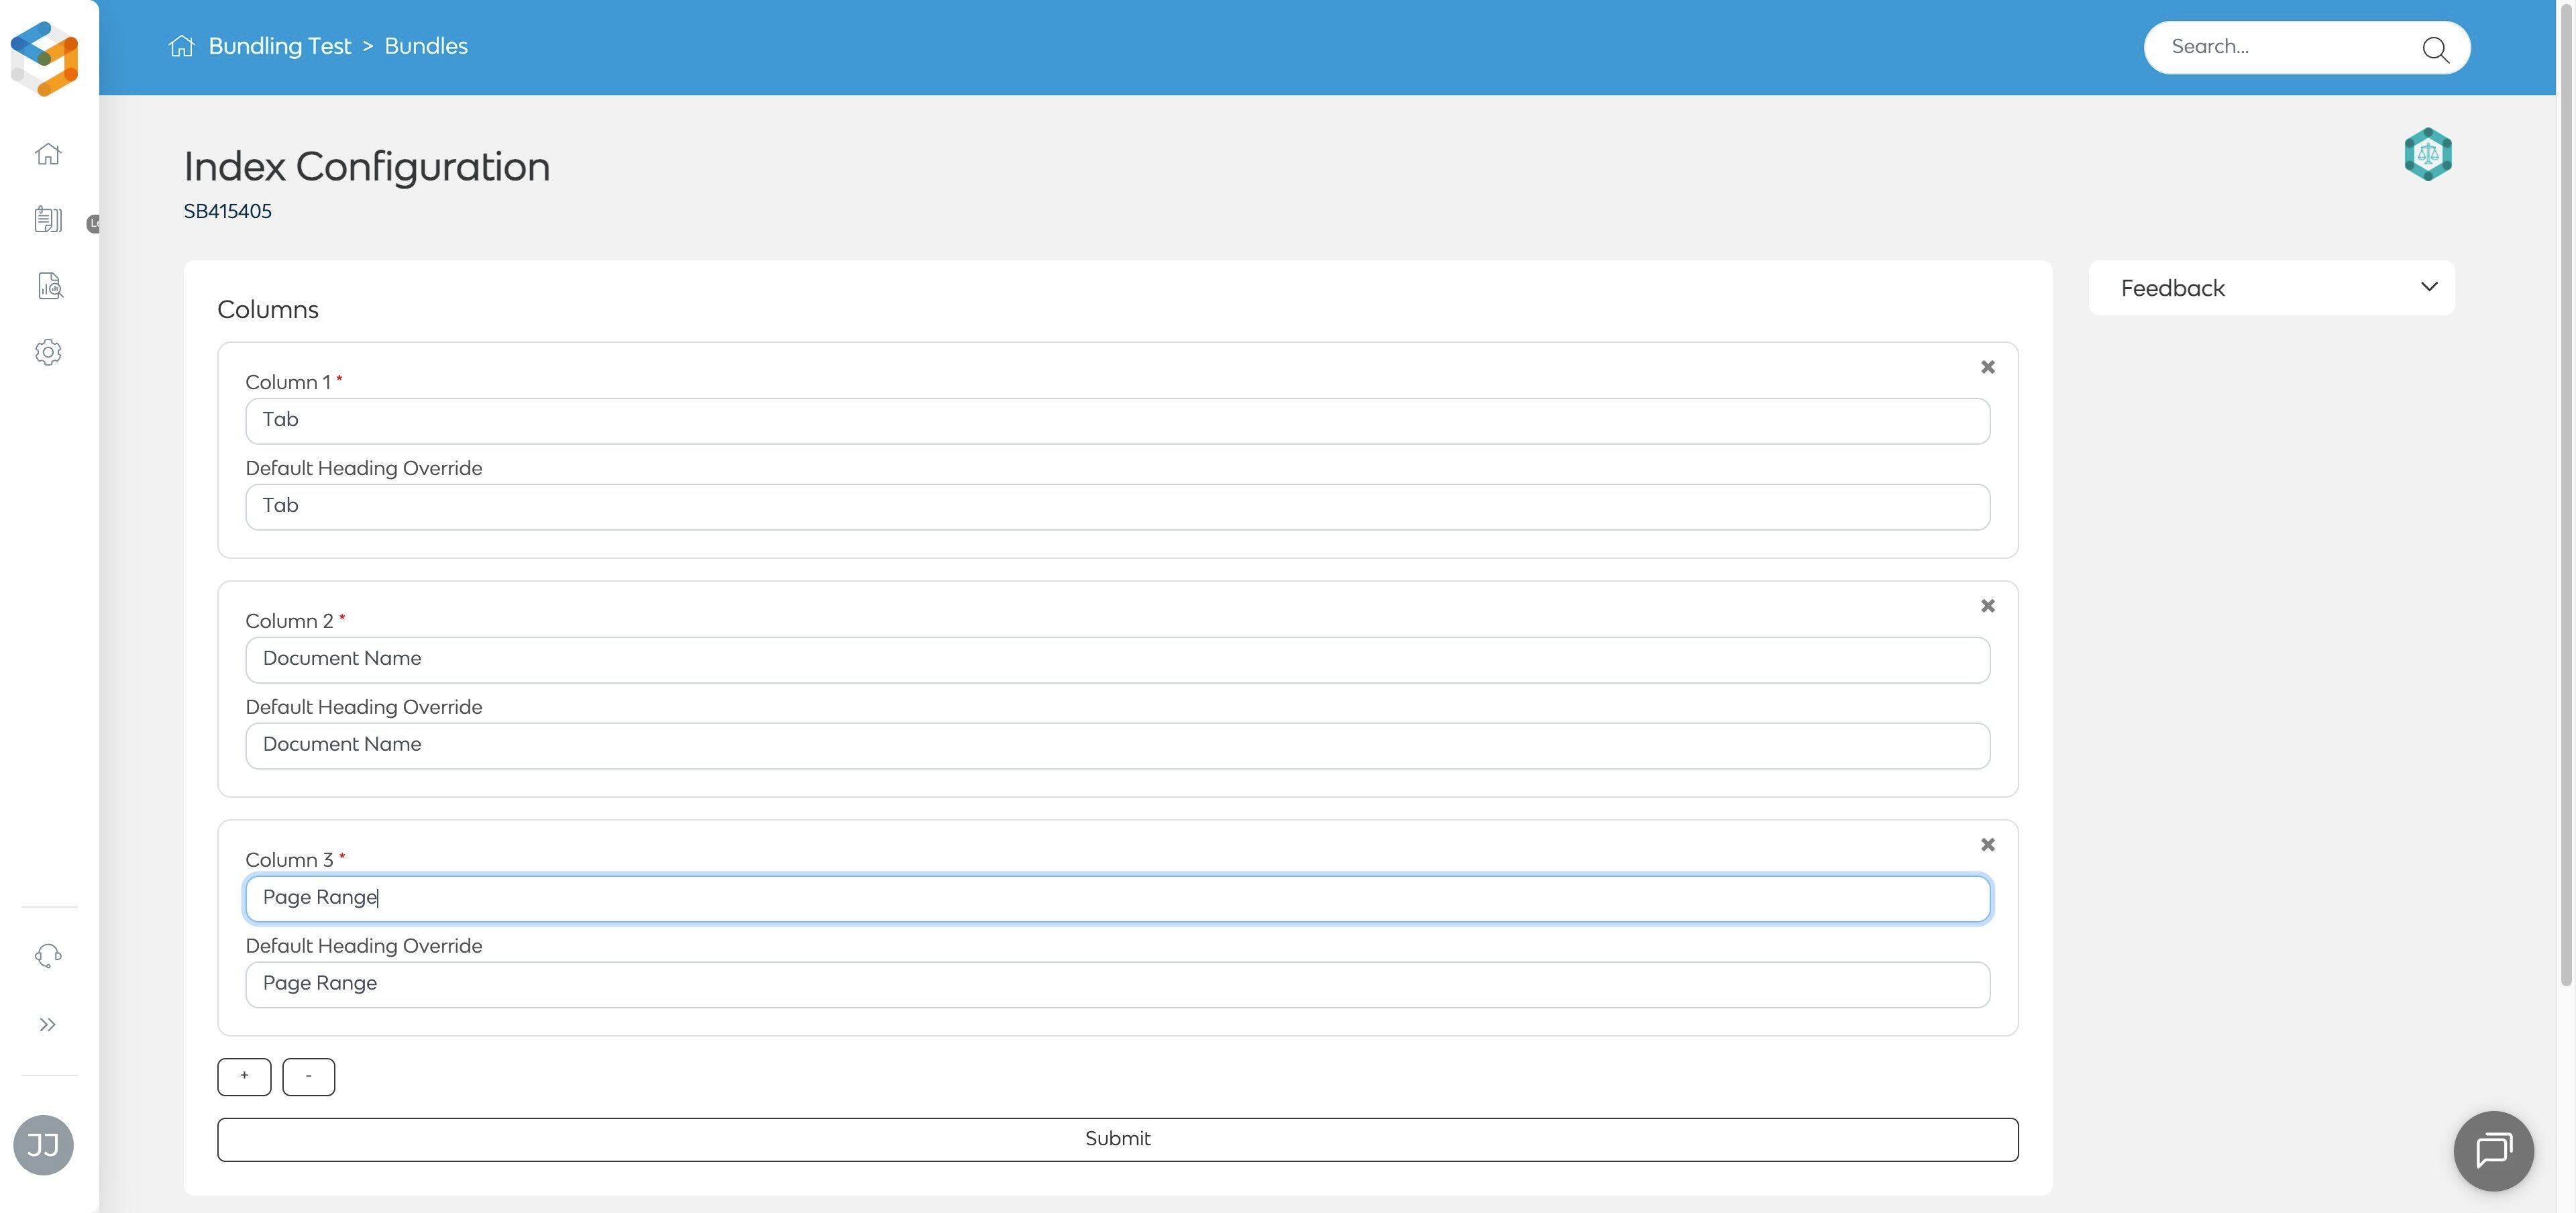The height and width of the screenshot is (1213, 2576).
Task: Click the support headset icon
Action: click(x=48, y=956)
